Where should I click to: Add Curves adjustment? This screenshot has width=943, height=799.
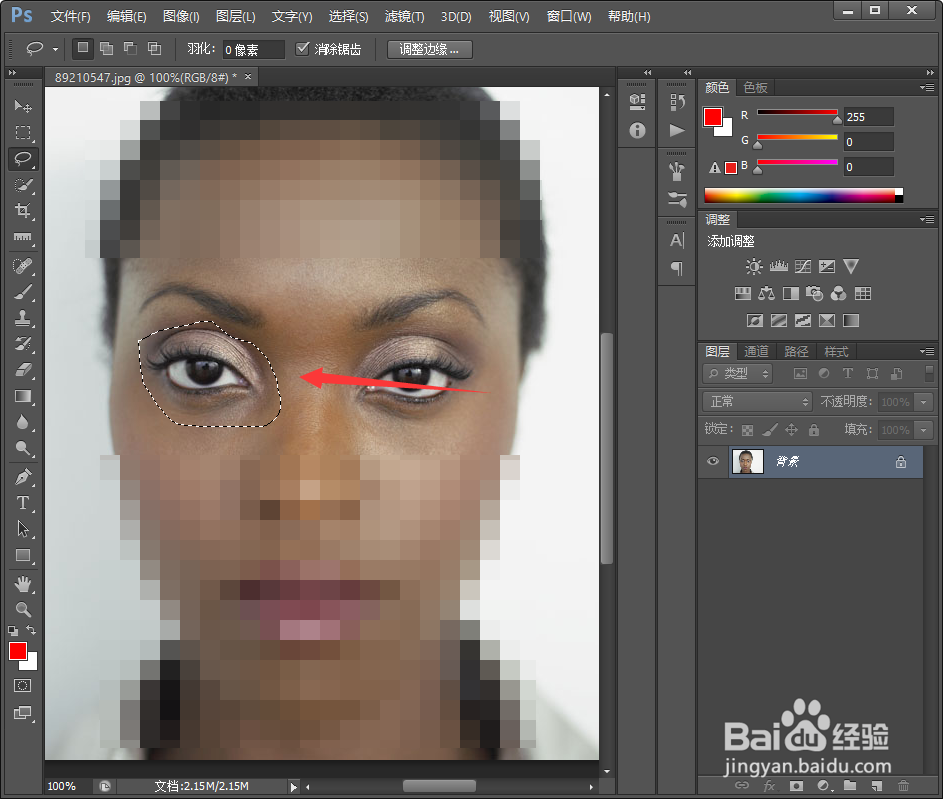[x=802, y=266]
